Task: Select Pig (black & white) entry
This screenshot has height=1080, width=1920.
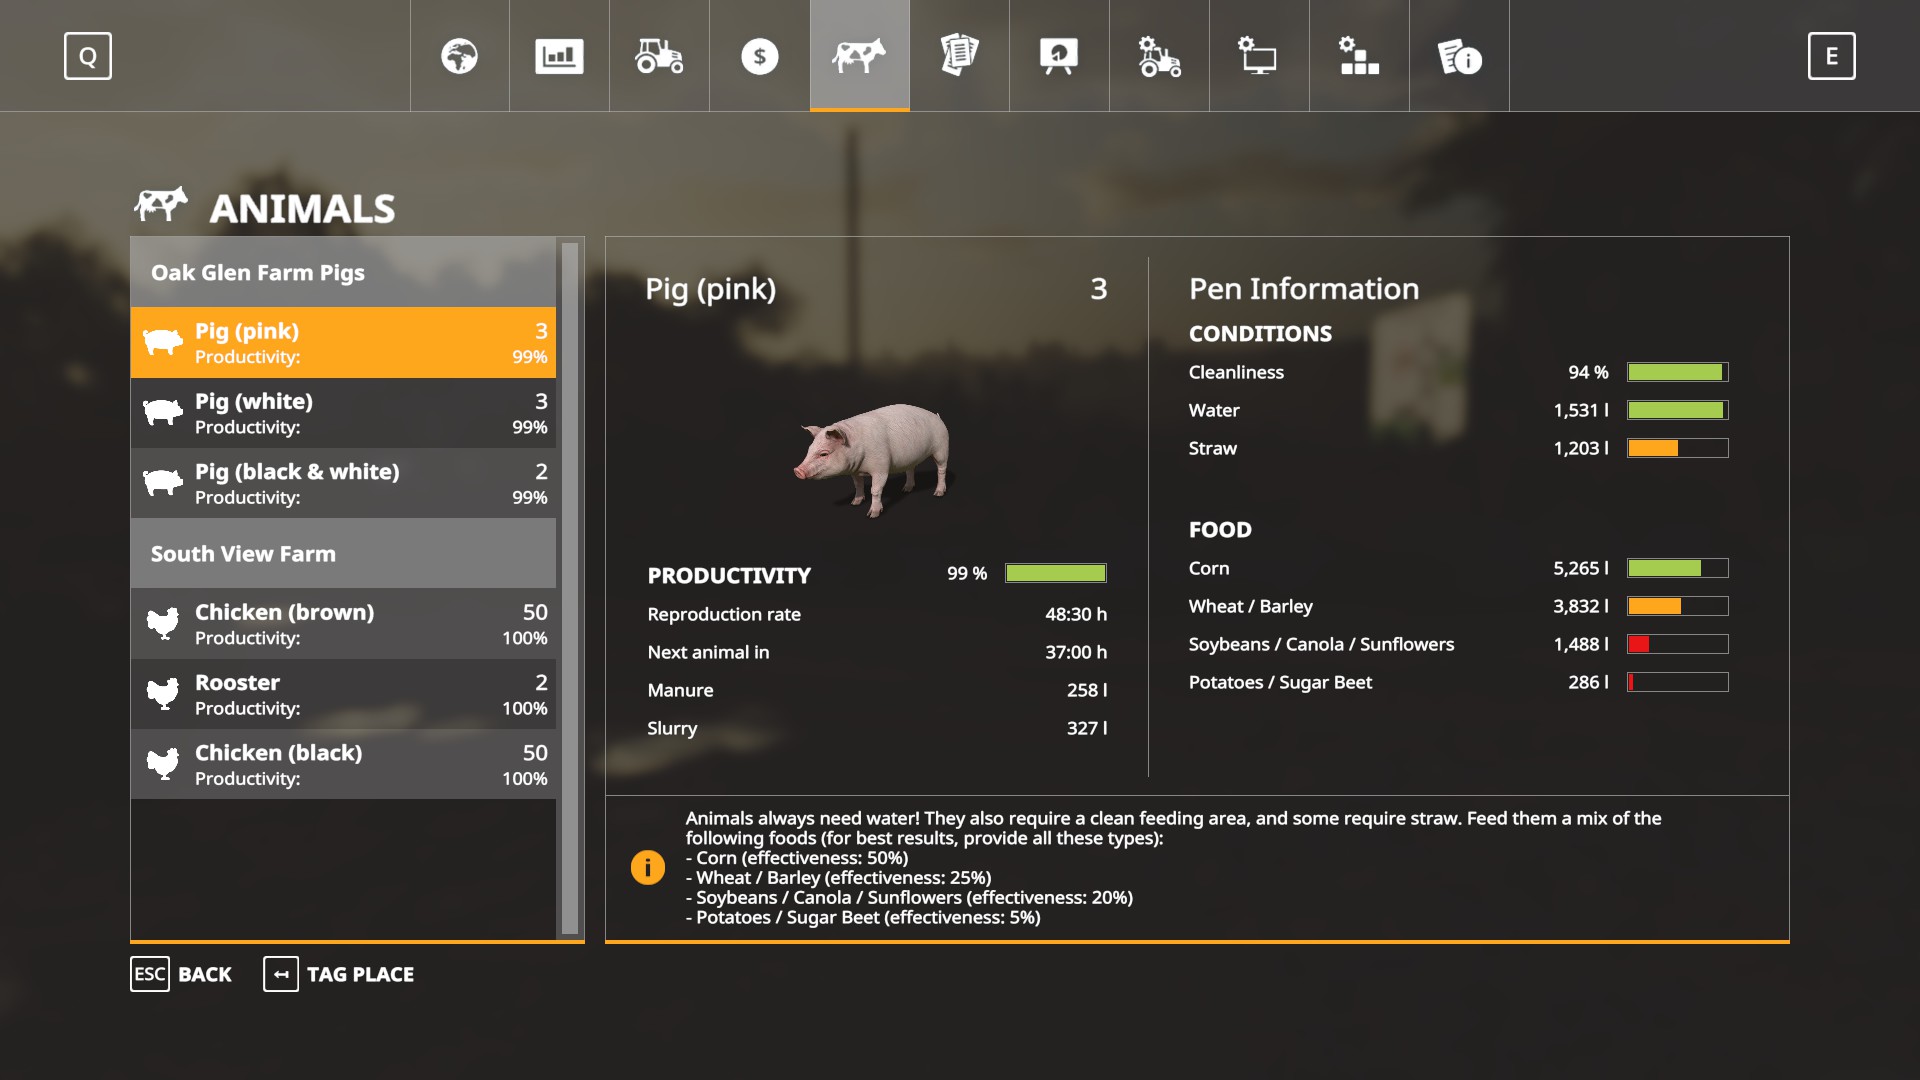Action: (x=343, y=483)
